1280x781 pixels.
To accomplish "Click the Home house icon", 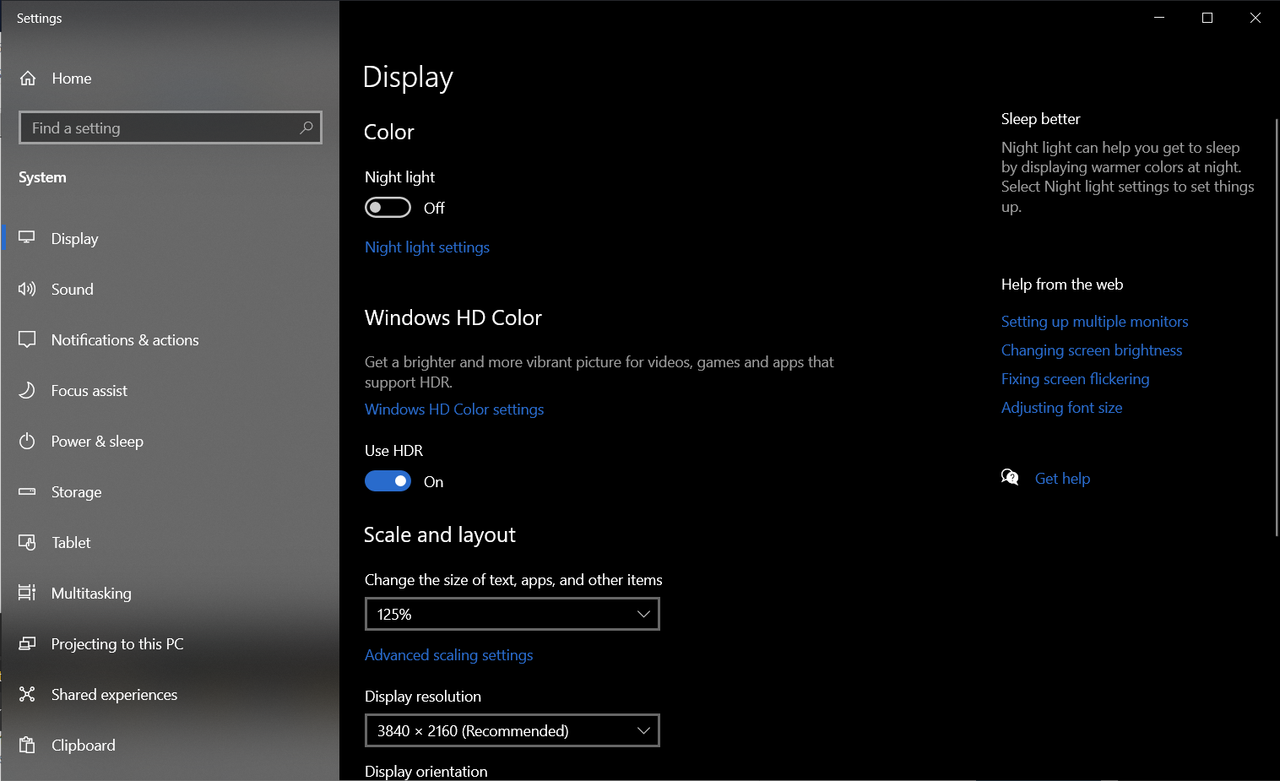I will (28, 78).
